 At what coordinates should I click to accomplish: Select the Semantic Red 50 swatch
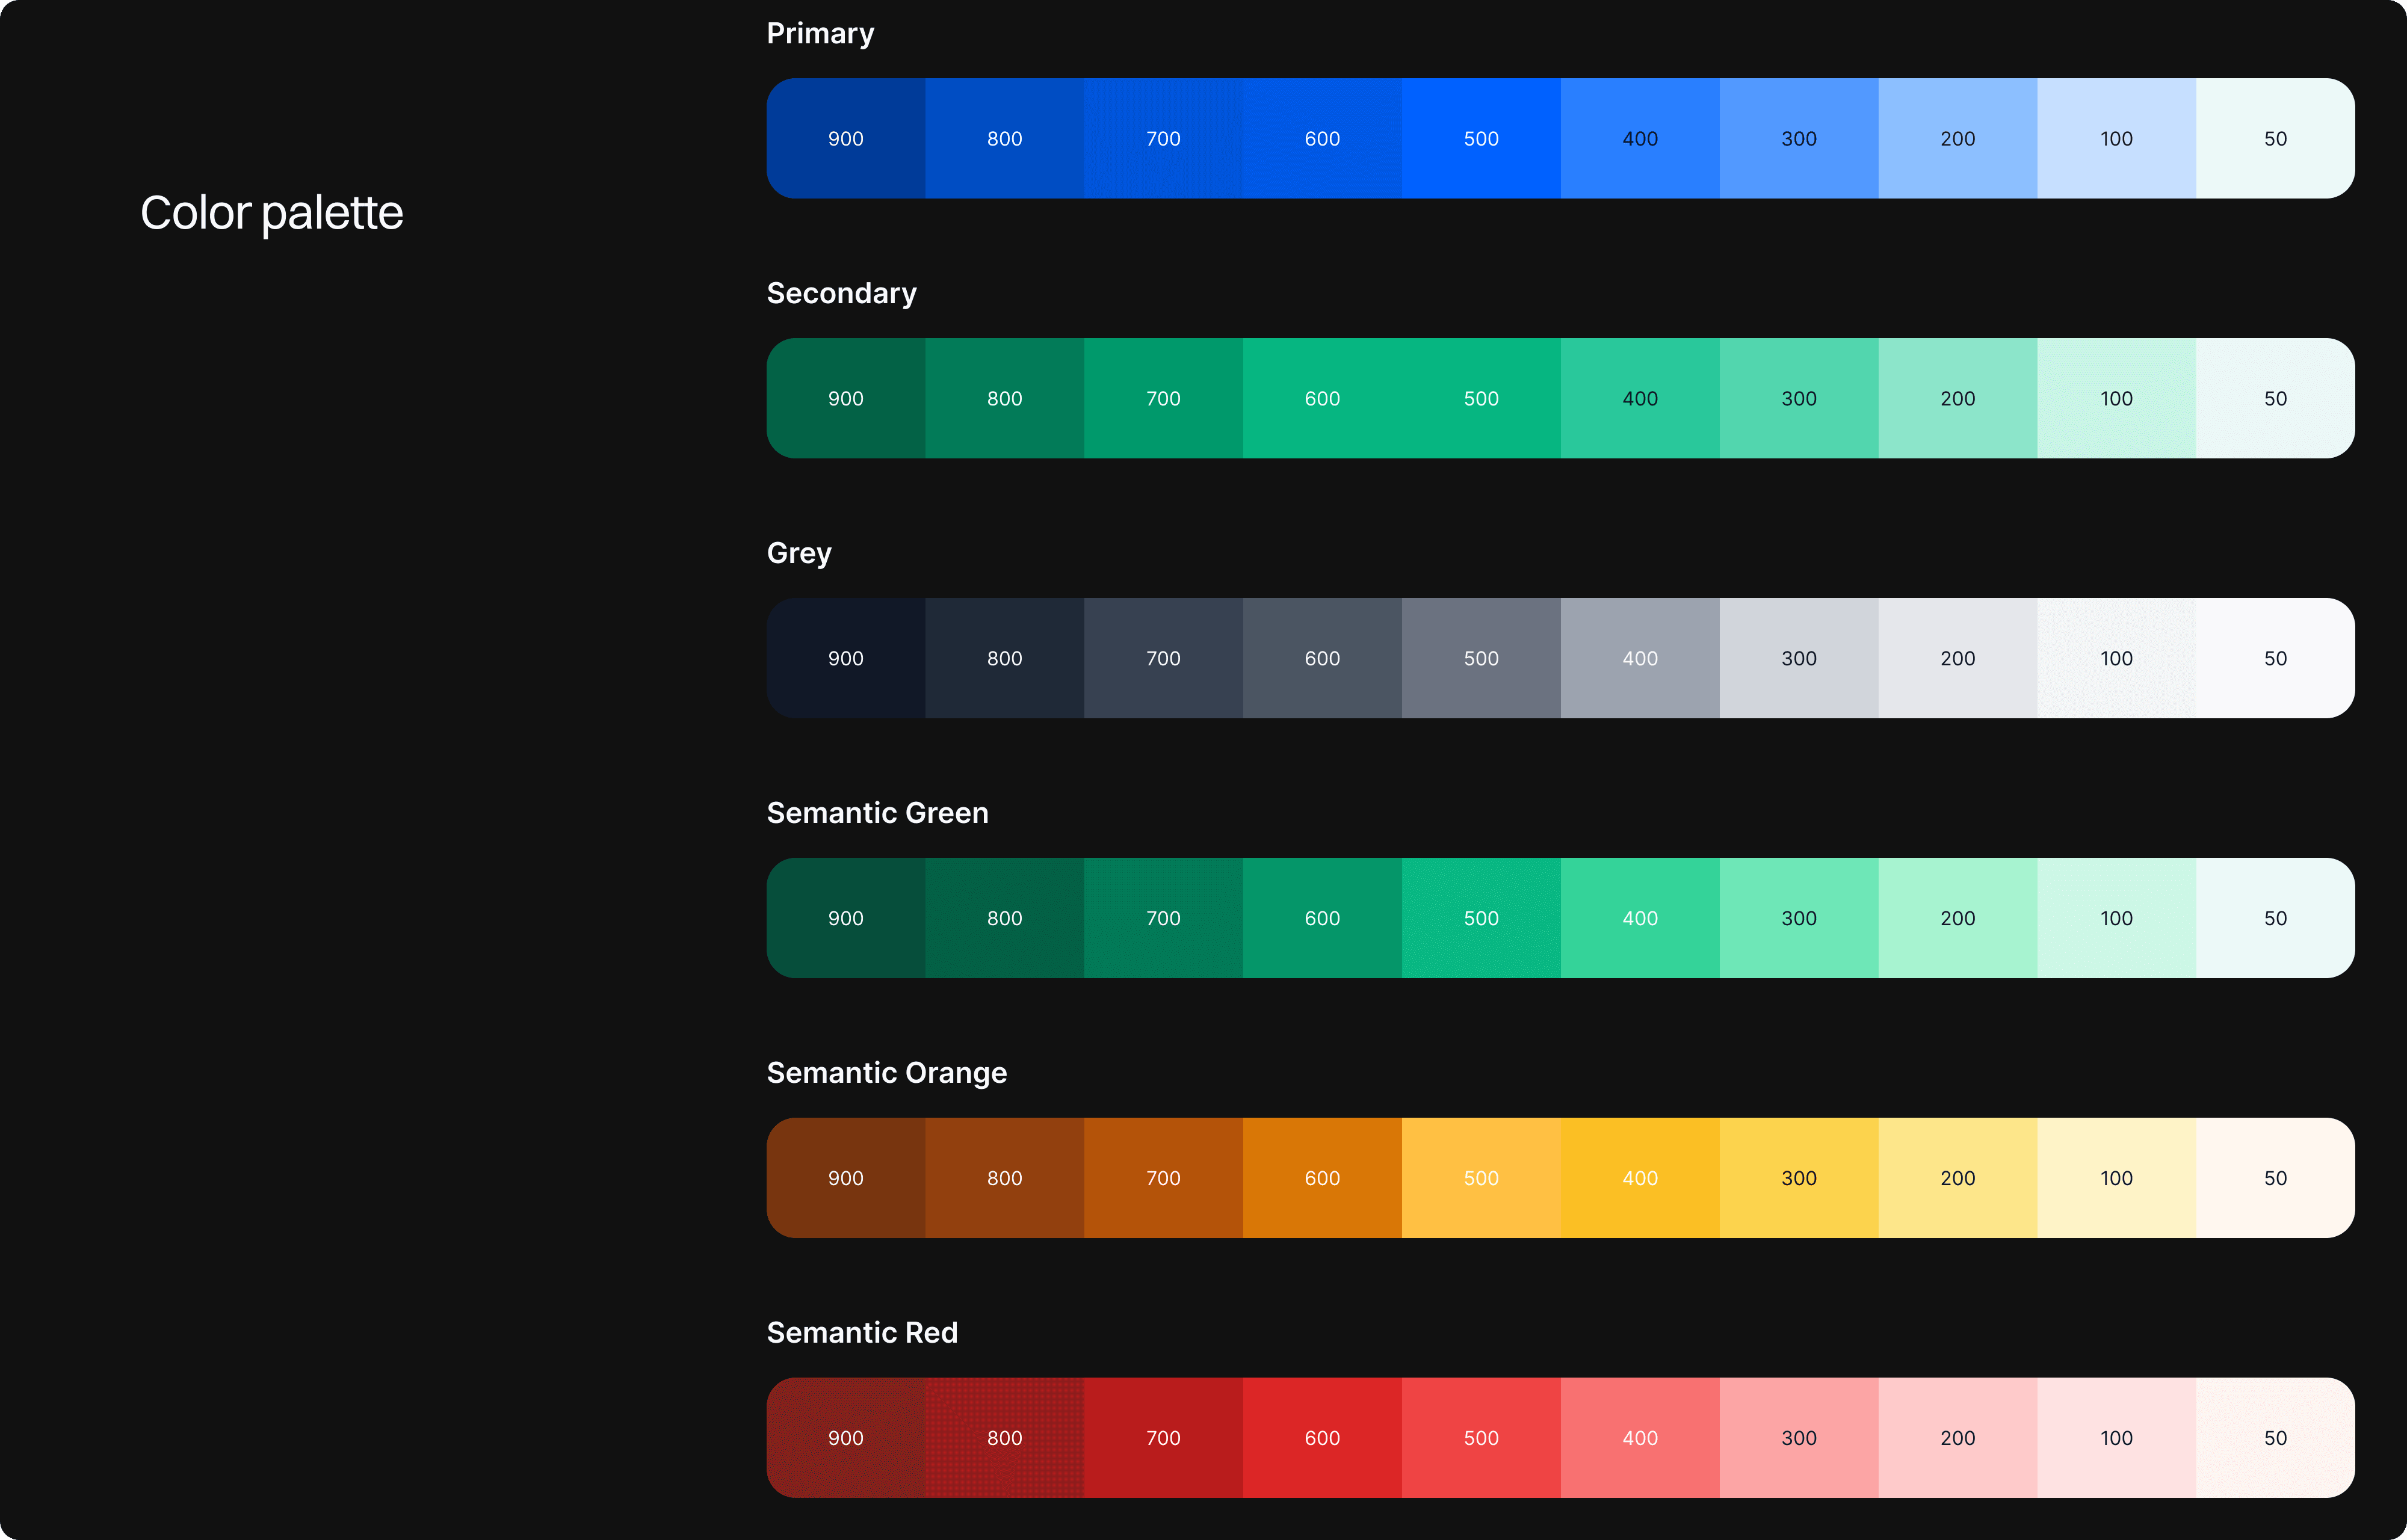point(2274,1438)
